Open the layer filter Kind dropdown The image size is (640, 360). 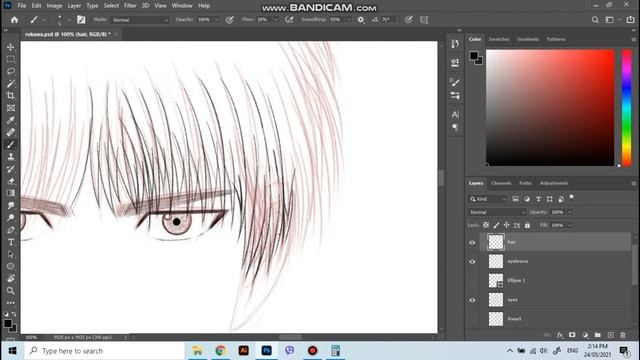point(487,199)
